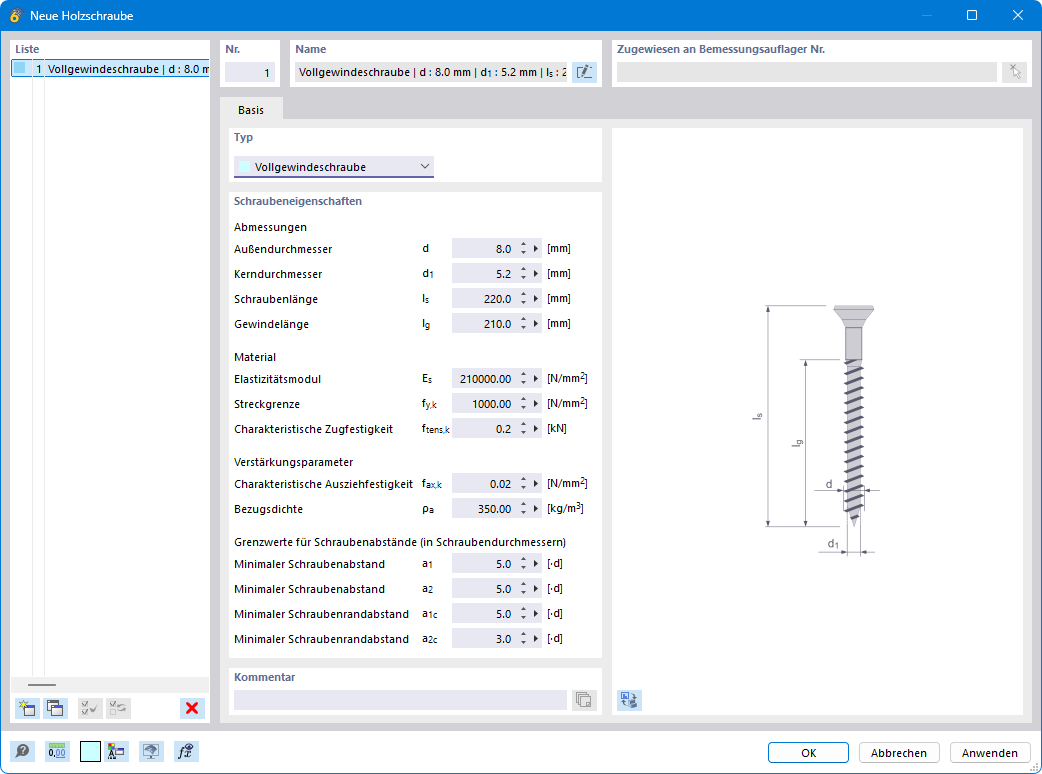Adjust stepper for Schraubenrandabstand a2c
The image size is (1042, 774).
tap(524, 639)
